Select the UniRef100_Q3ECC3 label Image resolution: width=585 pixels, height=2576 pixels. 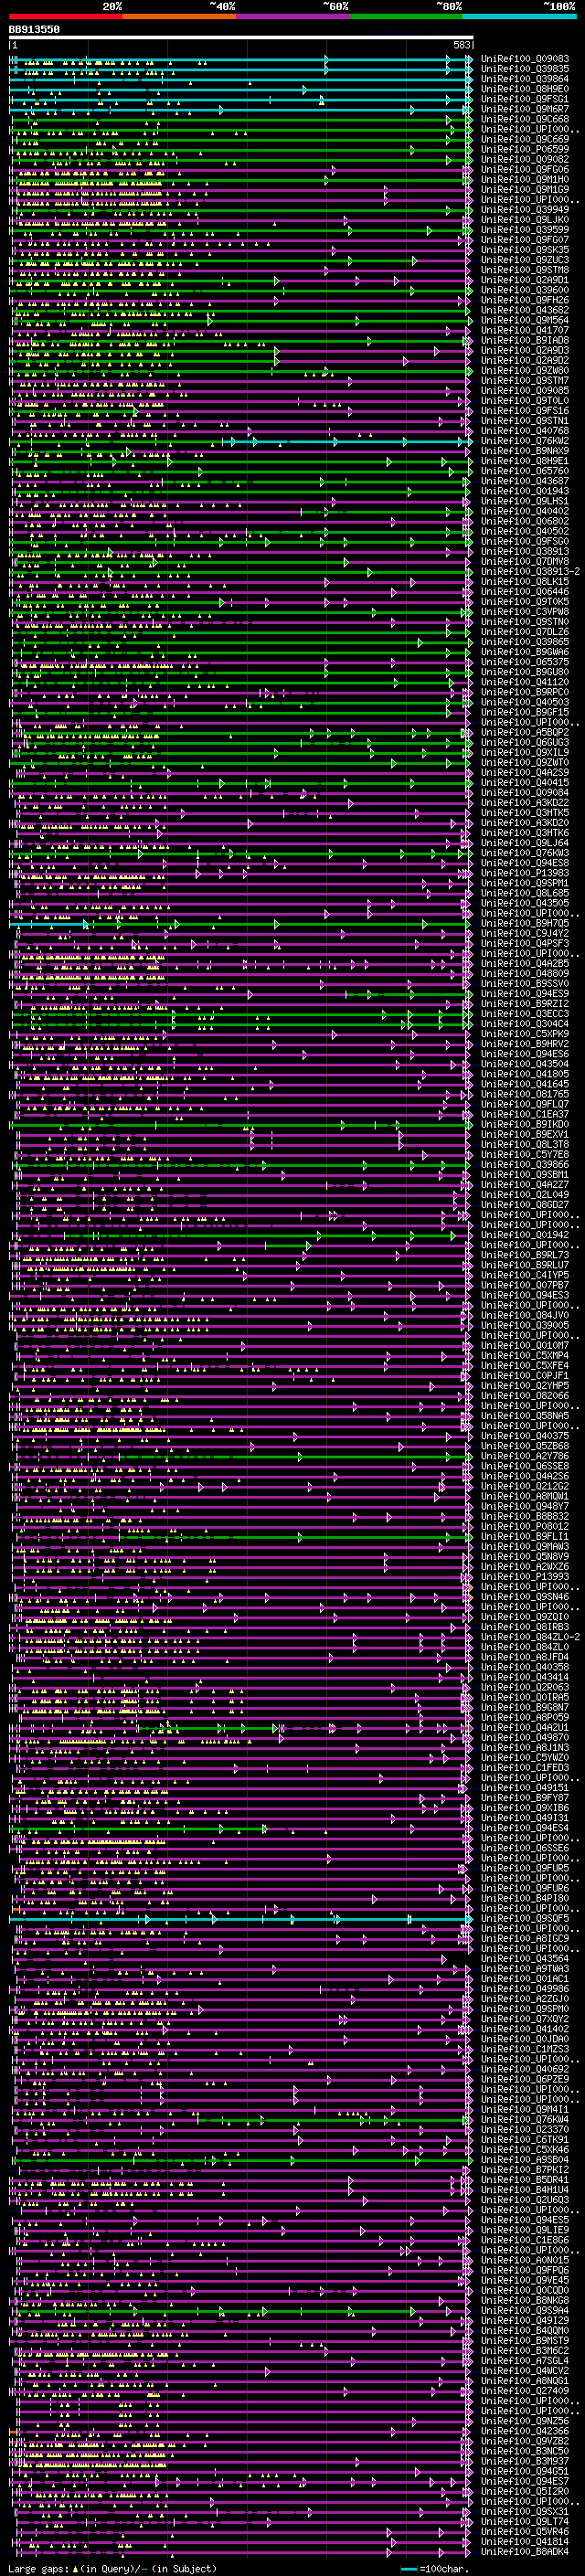point(525,1013)
